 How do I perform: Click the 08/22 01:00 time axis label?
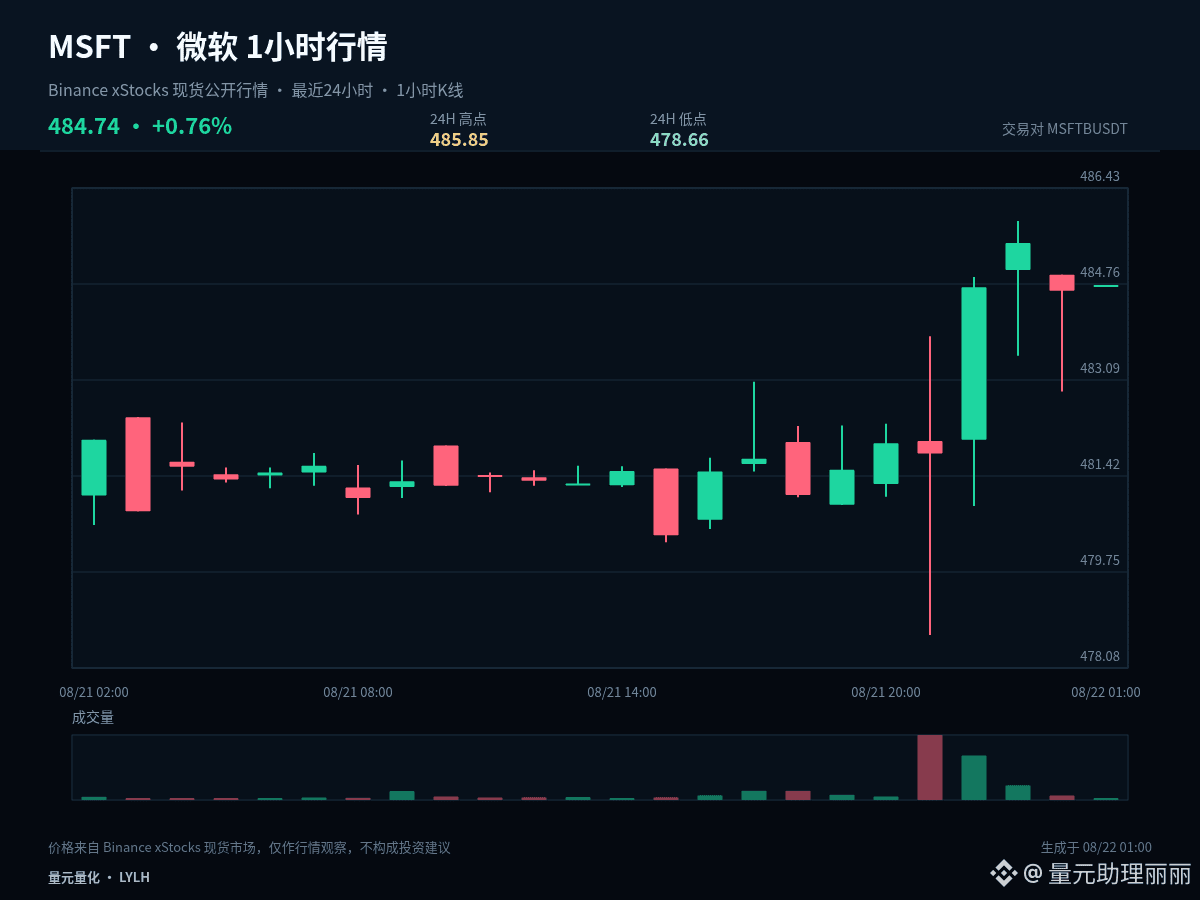1106,692
